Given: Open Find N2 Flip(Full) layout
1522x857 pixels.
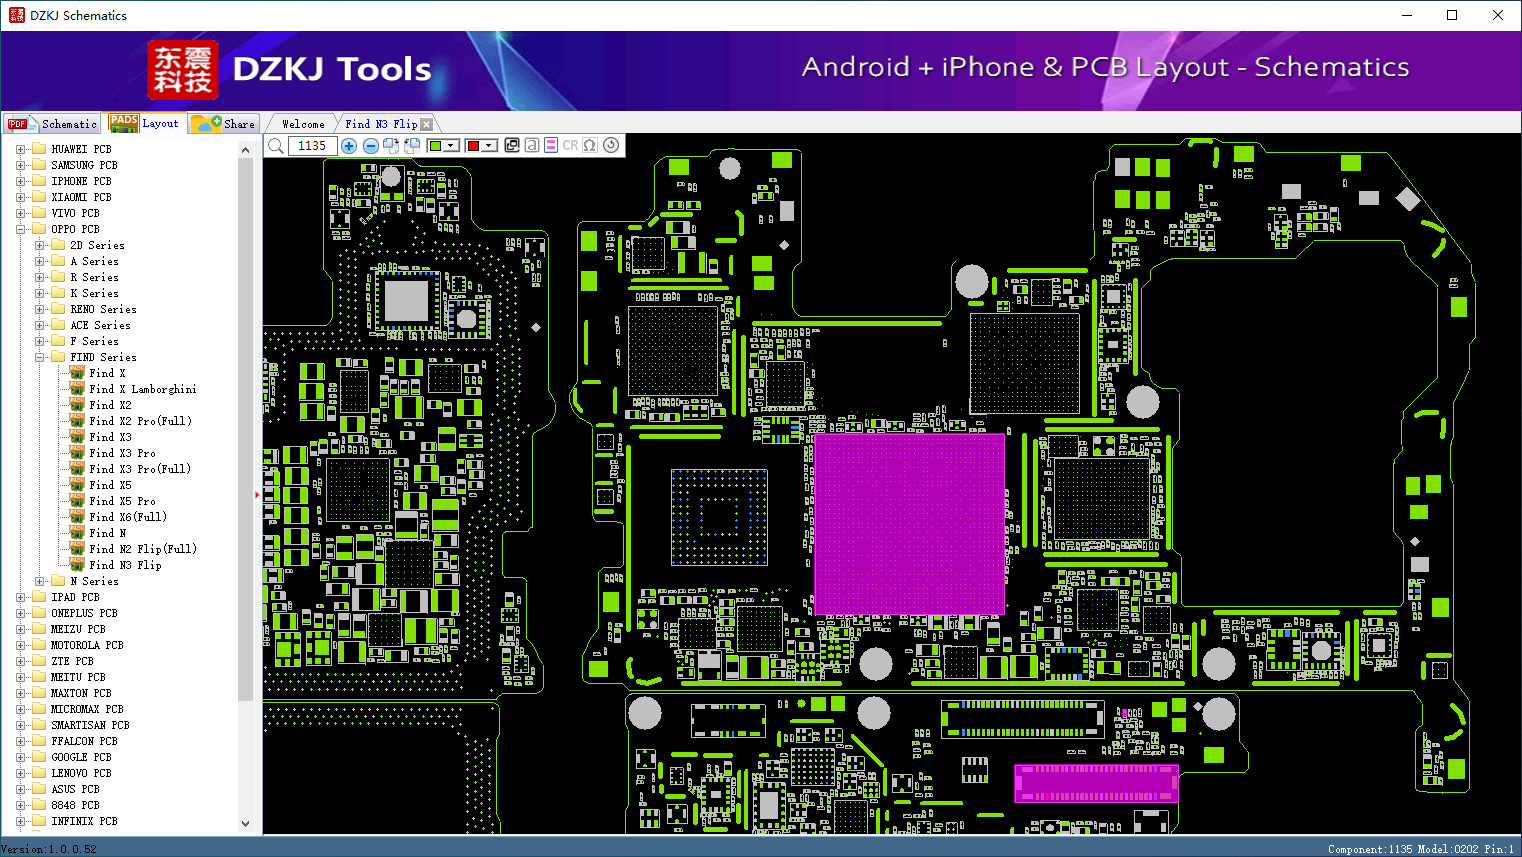Looking at the screenshot, I should click(143, 549).
